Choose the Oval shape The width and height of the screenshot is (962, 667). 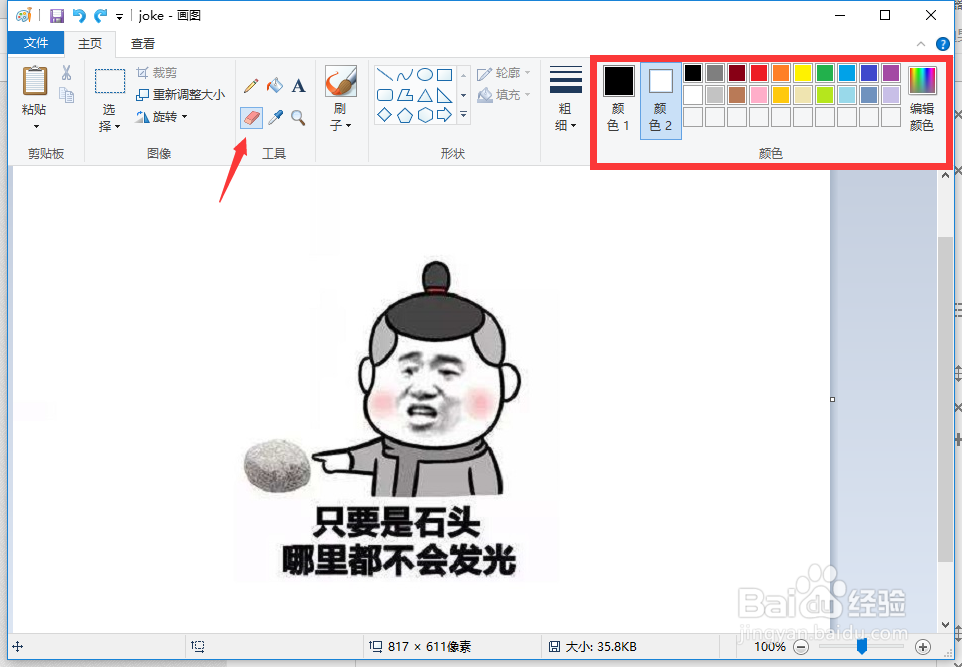click(x=425, y=75)
